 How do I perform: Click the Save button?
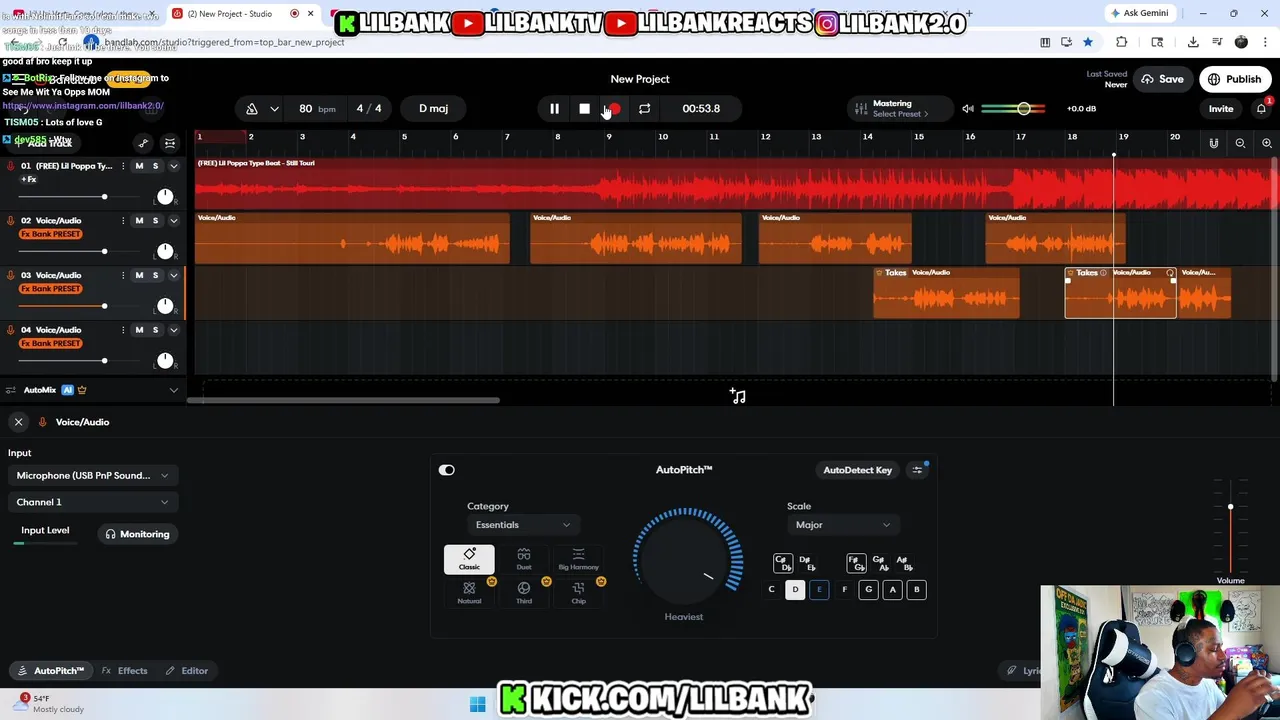(1162, 79)
